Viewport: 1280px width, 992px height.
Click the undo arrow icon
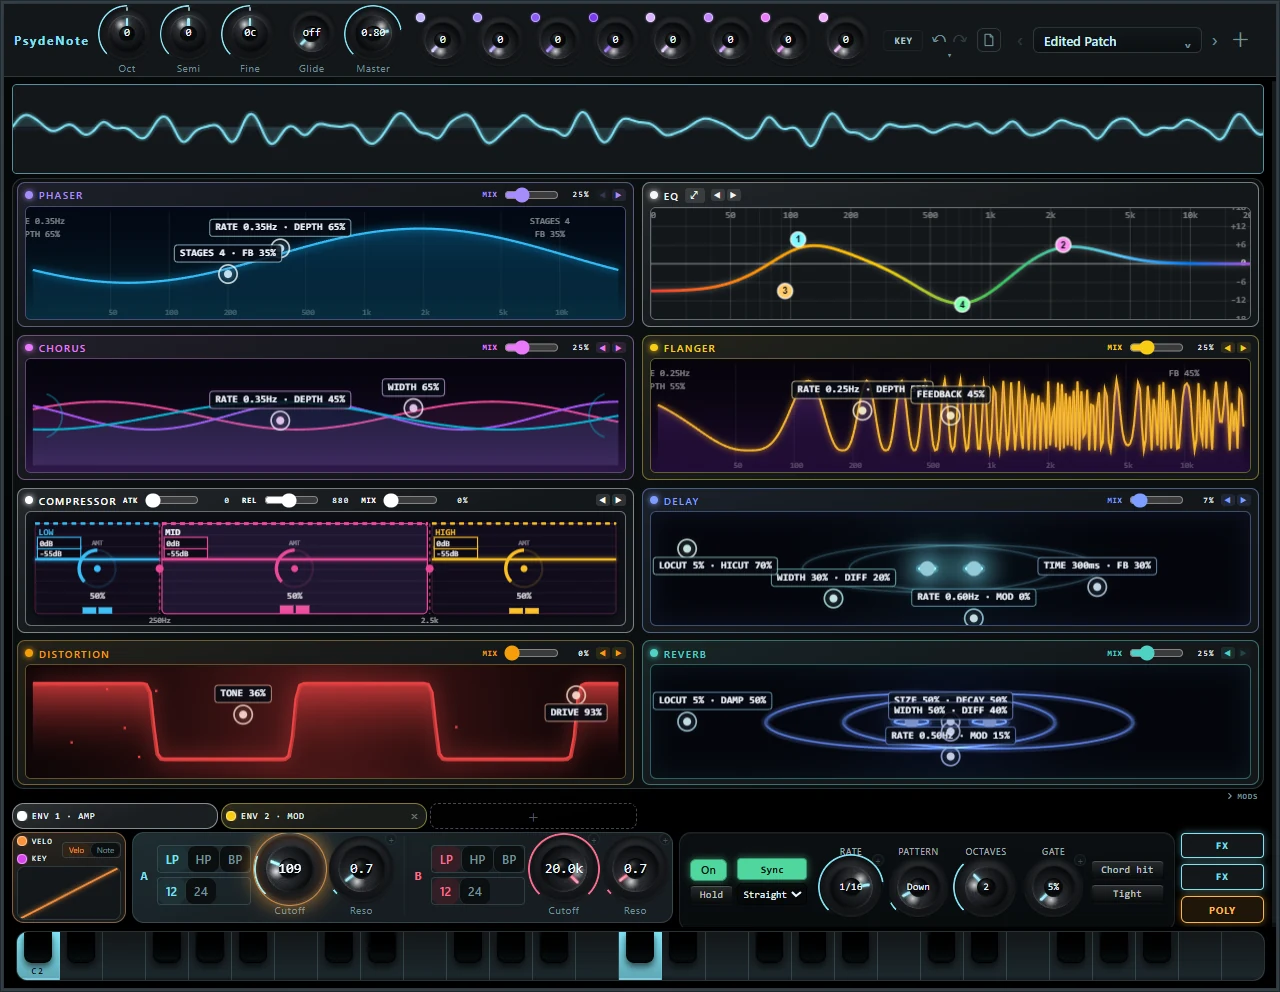click(938, 40)
